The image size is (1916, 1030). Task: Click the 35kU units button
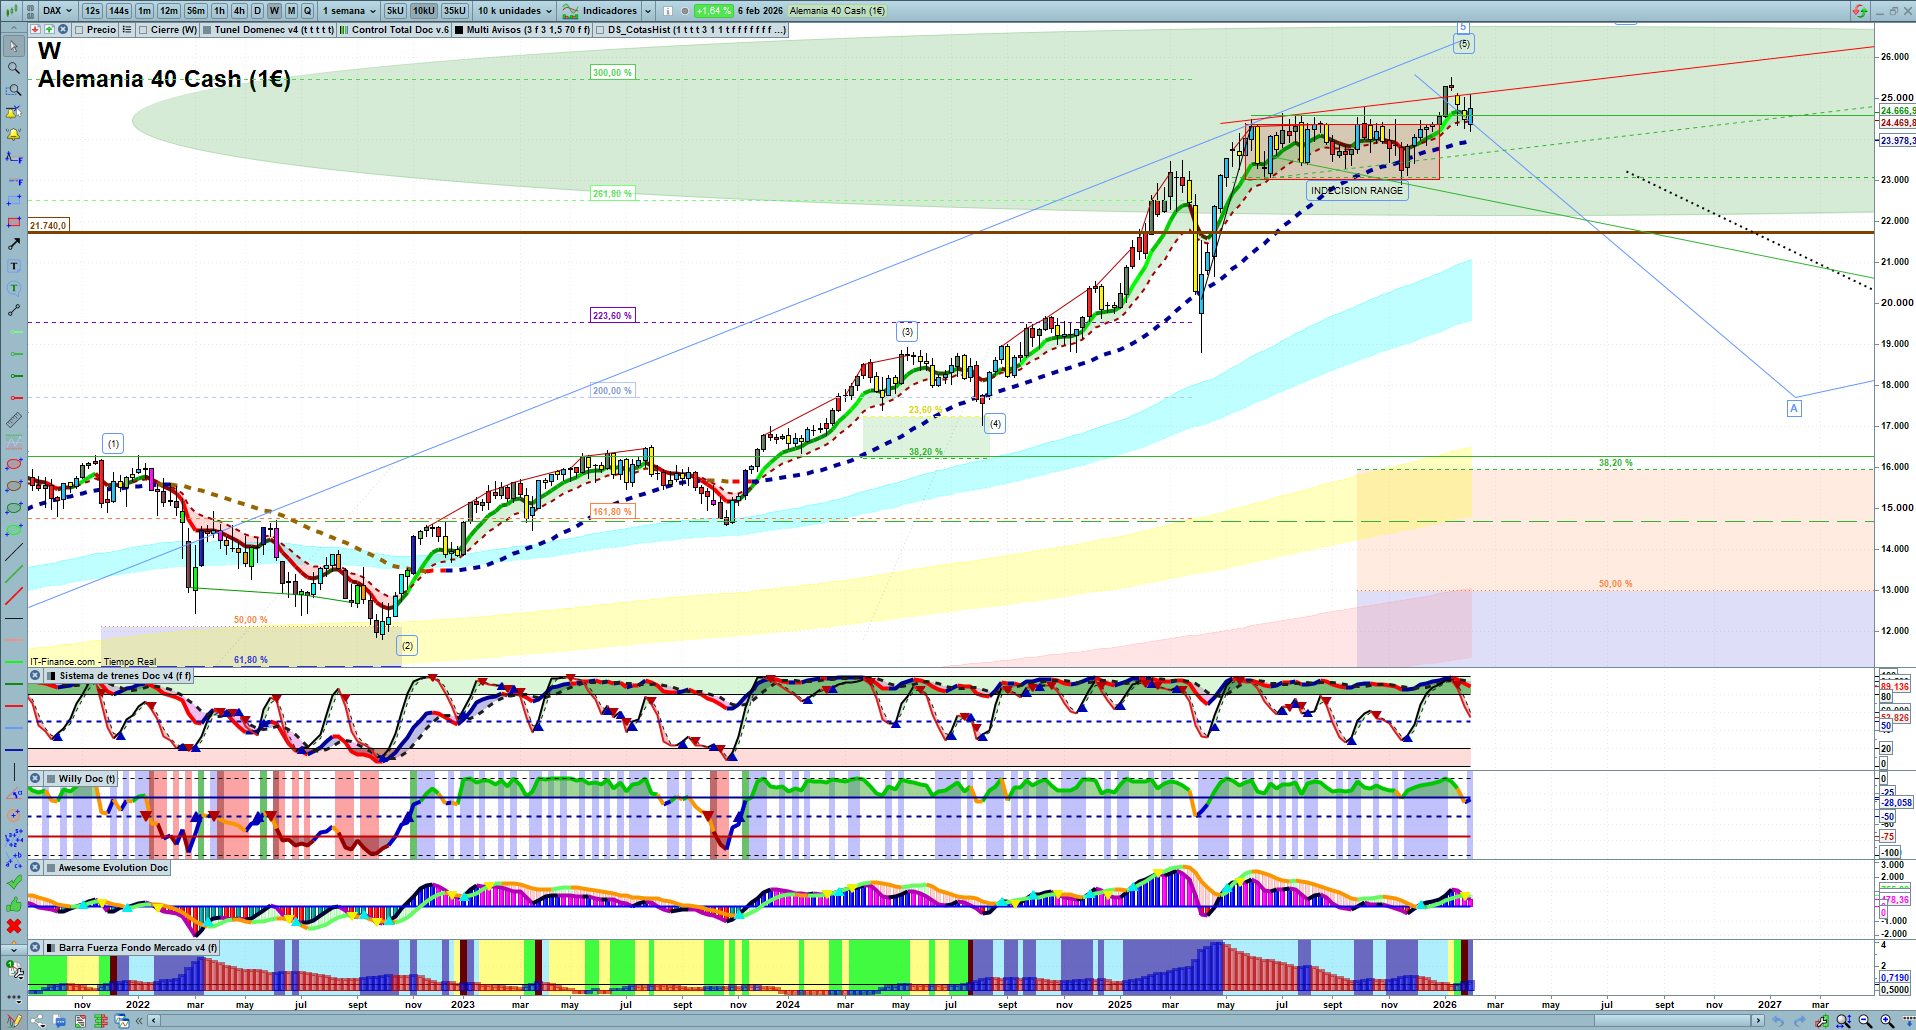pyautogui.click(x=455, y=11)
